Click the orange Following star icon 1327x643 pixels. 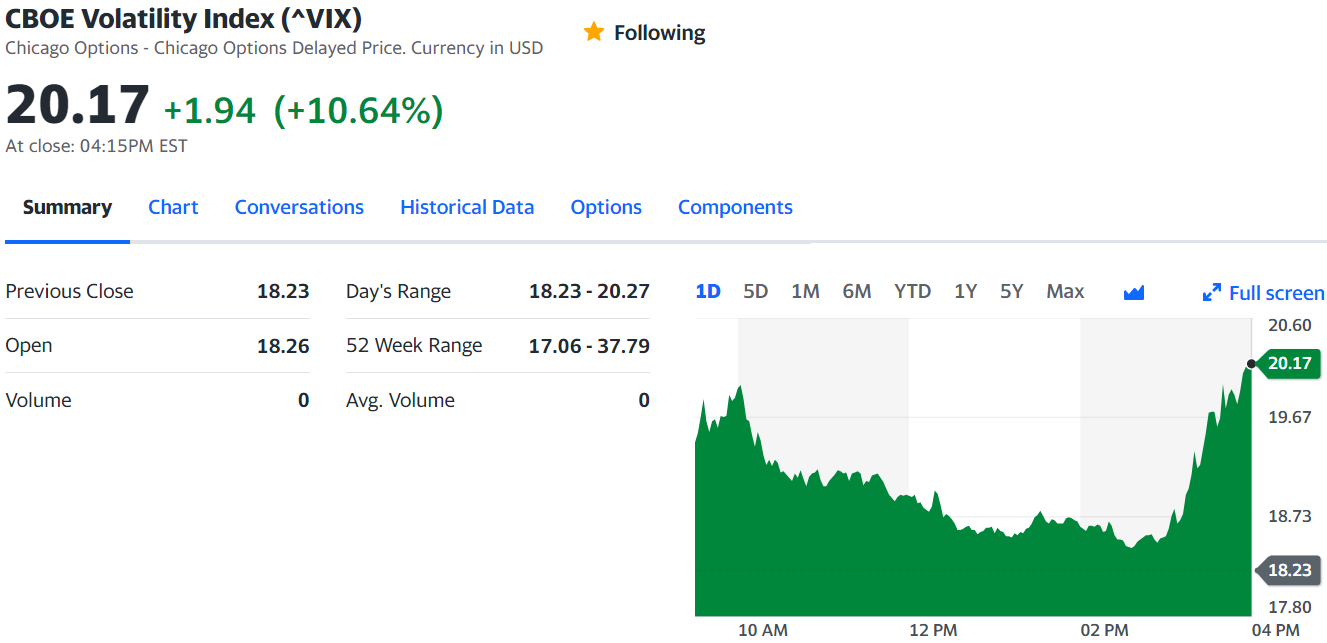[594, 32]
